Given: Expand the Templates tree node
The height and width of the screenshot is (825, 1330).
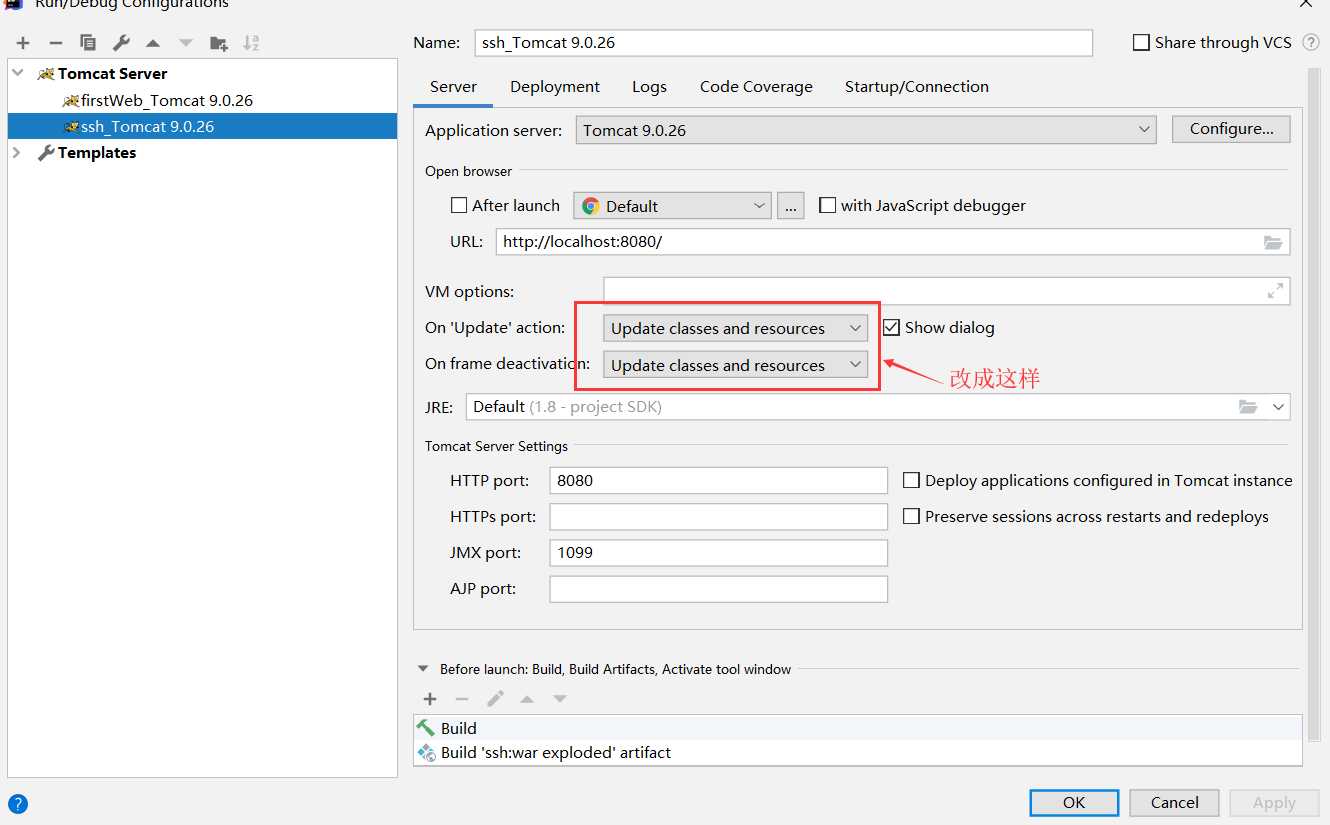Looking at the screenshot, I should tap(17, 152).
